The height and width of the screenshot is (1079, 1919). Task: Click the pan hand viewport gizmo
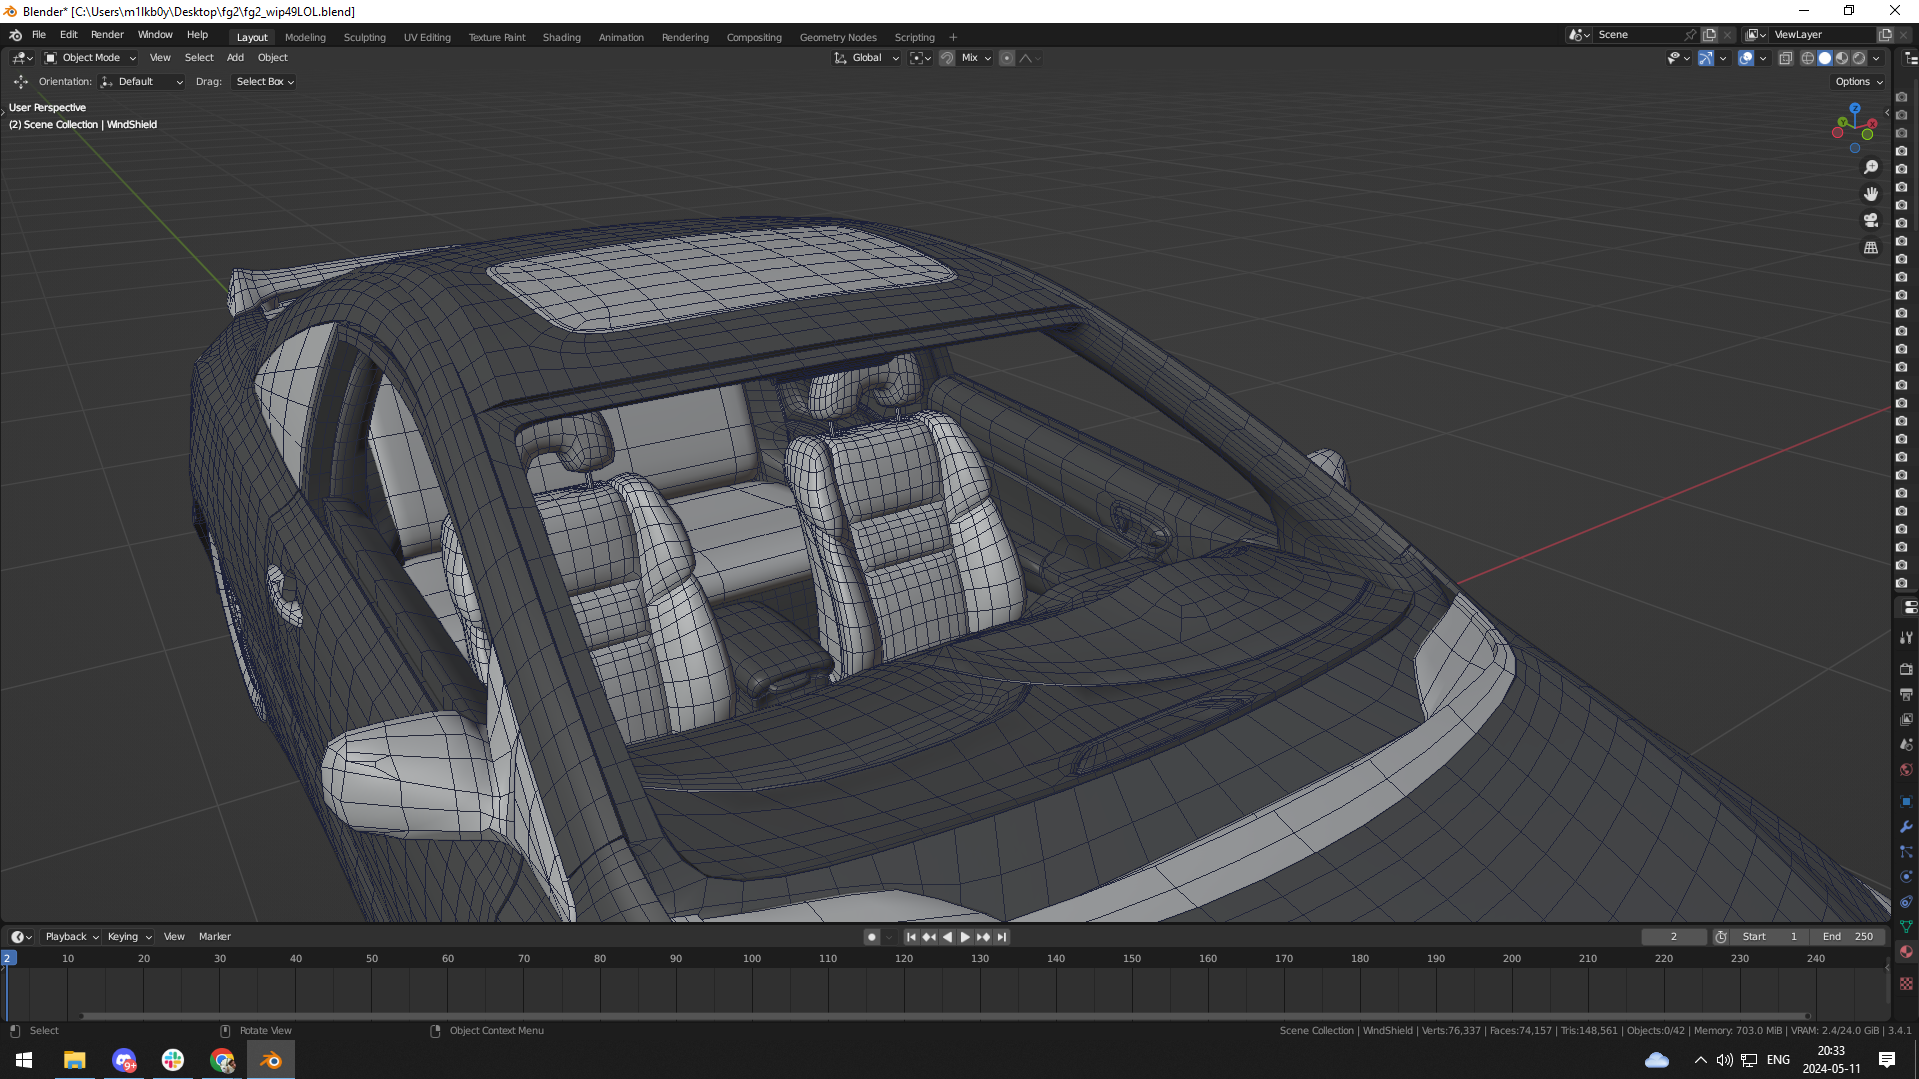(1871, 194)
